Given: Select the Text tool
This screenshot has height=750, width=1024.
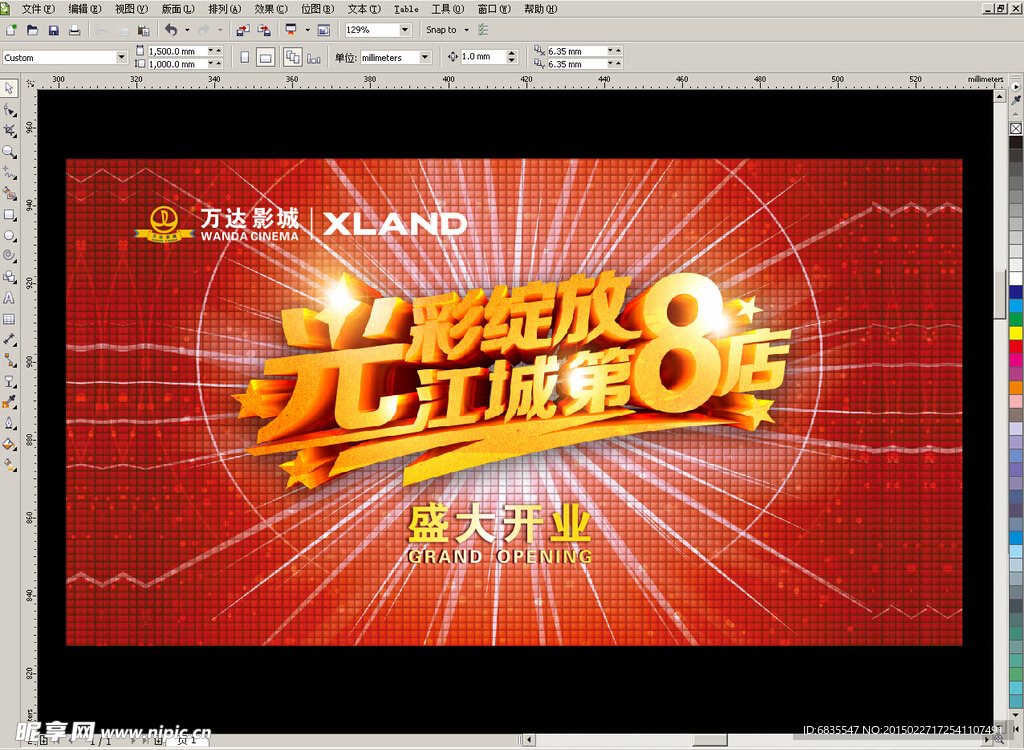Looking at the screenshot, I should coord(9,298).
